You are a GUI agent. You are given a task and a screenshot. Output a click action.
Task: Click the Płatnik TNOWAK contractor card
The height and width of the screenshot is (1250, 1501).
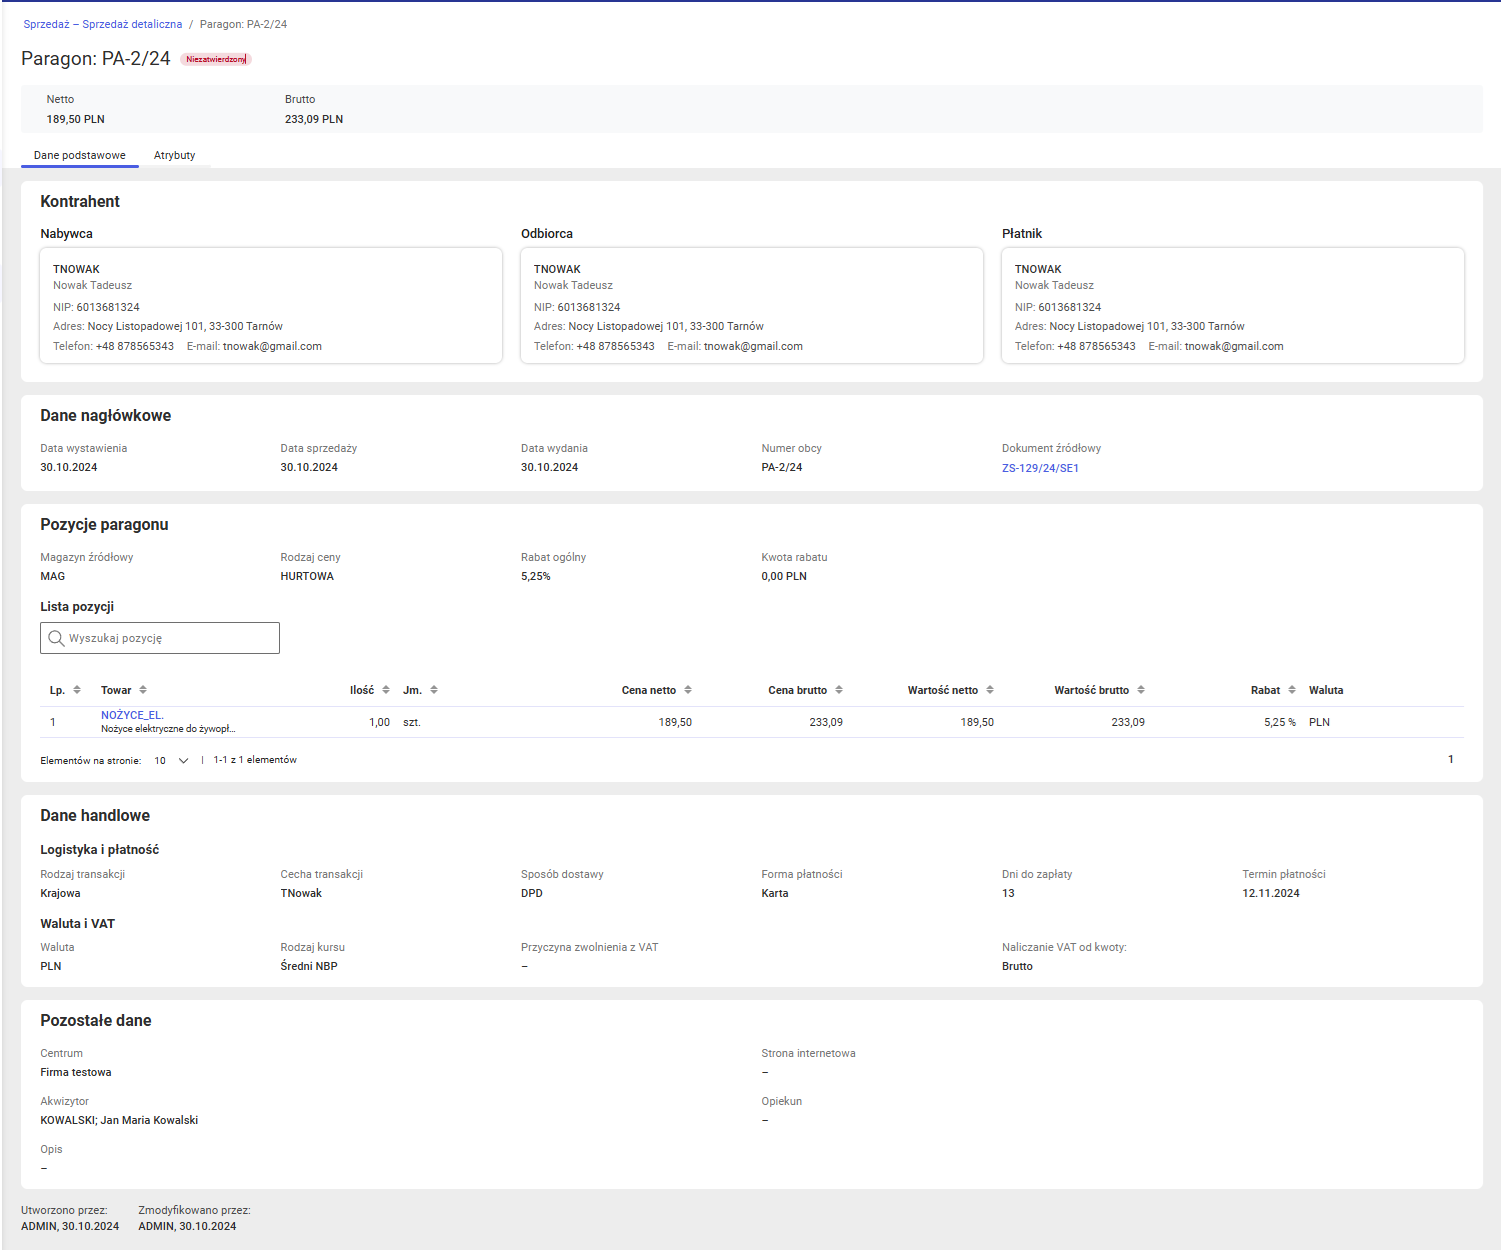point(1233,306)
